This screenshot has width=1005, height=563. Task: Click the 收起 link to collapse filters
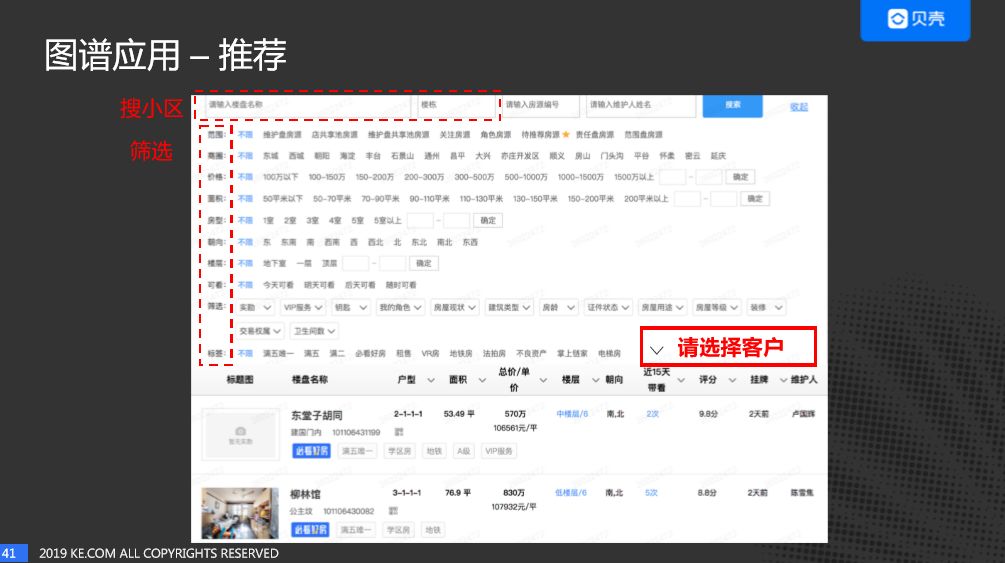click(x=799, y=107)
